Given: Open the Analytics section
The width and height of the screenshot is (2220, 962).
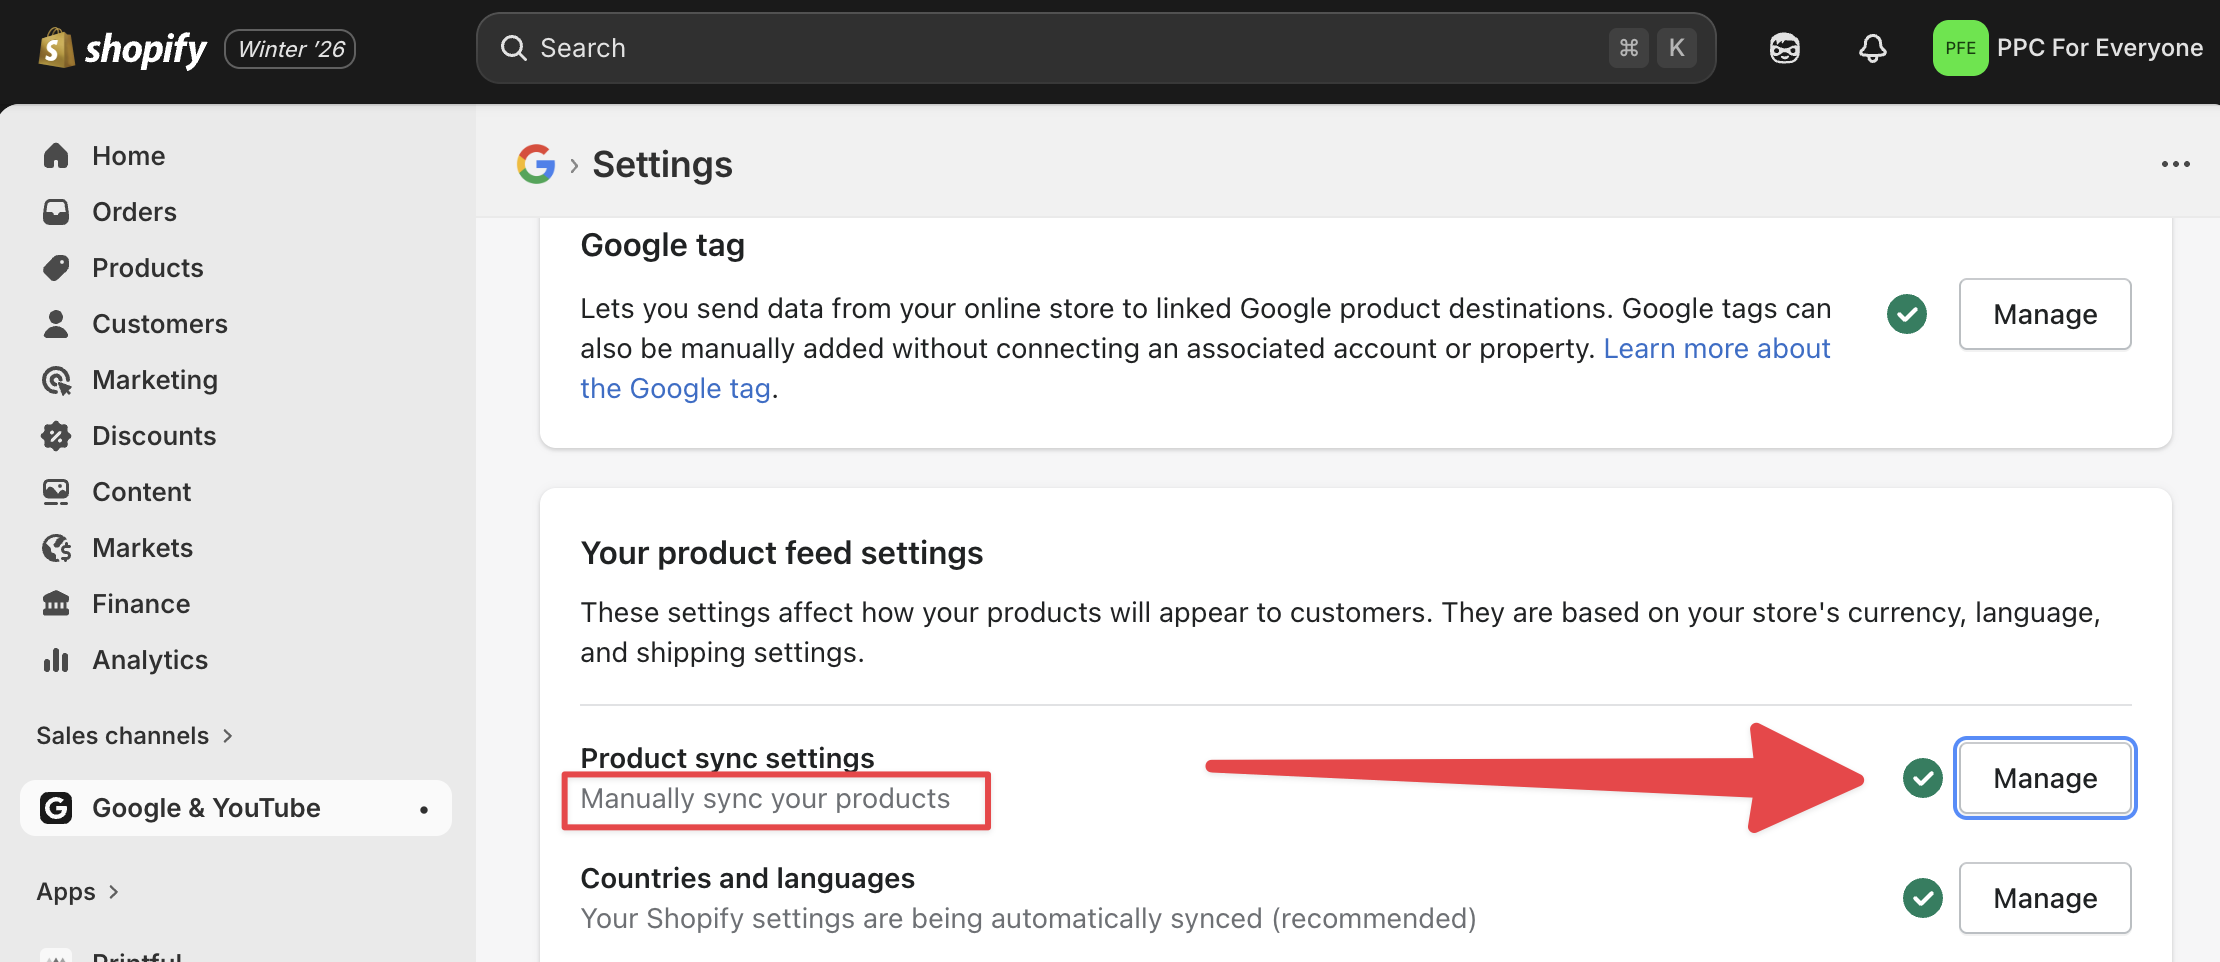Looking at the screenshot, I should click(149, 660).
